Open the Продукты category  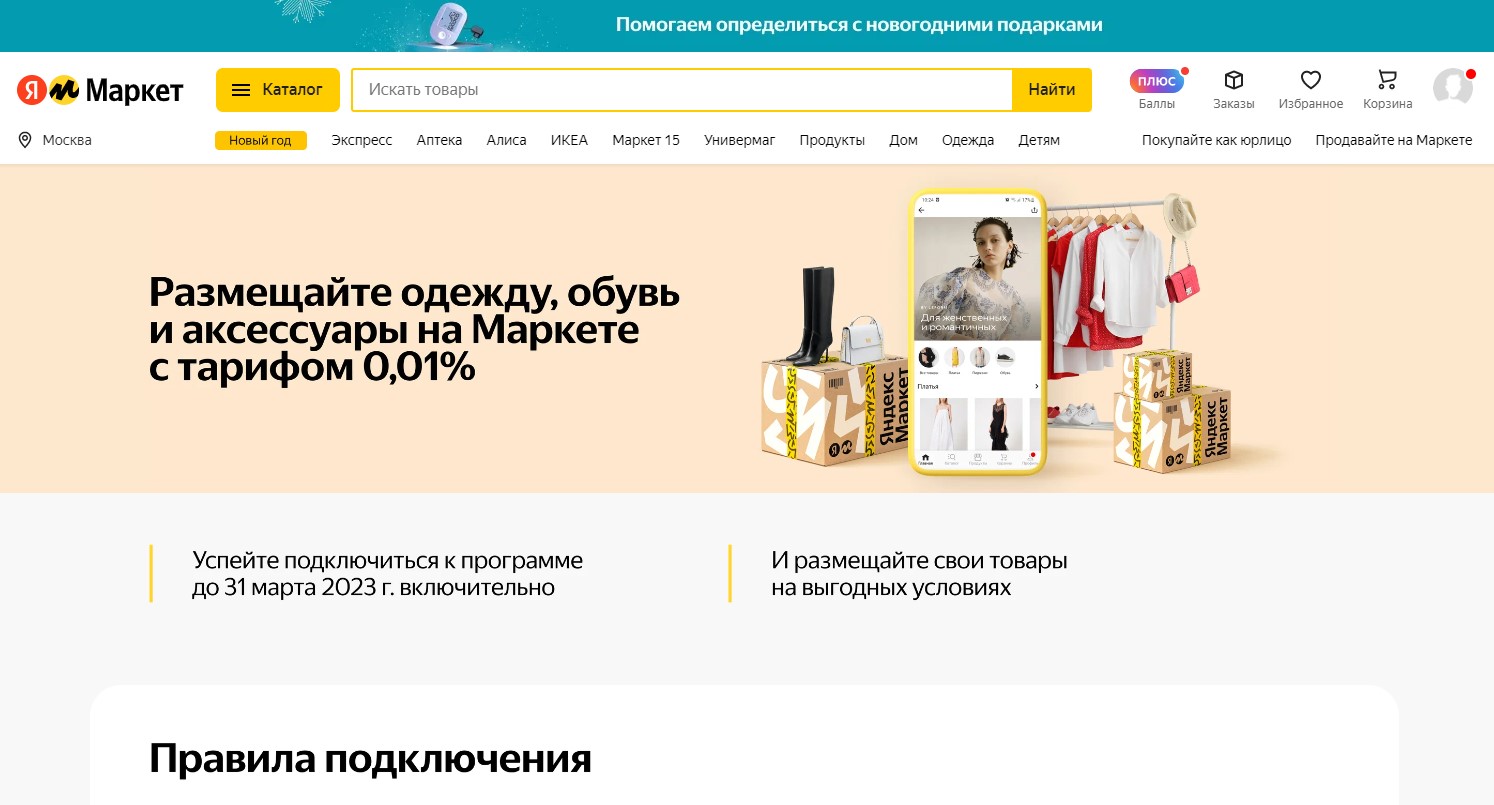click(x=832, y=140)
